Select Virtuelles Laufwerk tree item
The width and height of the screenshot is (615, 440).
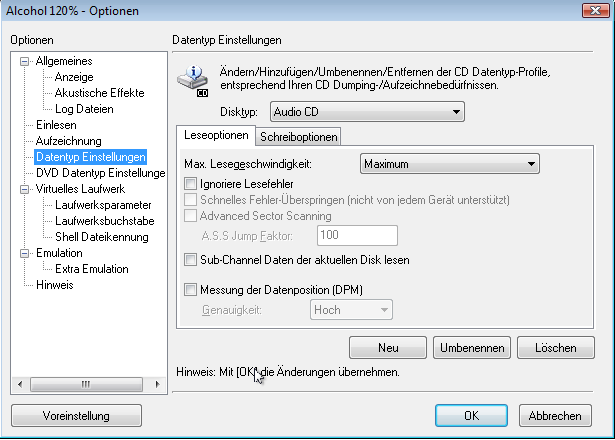pyautogui.click(x=80, y=189)
